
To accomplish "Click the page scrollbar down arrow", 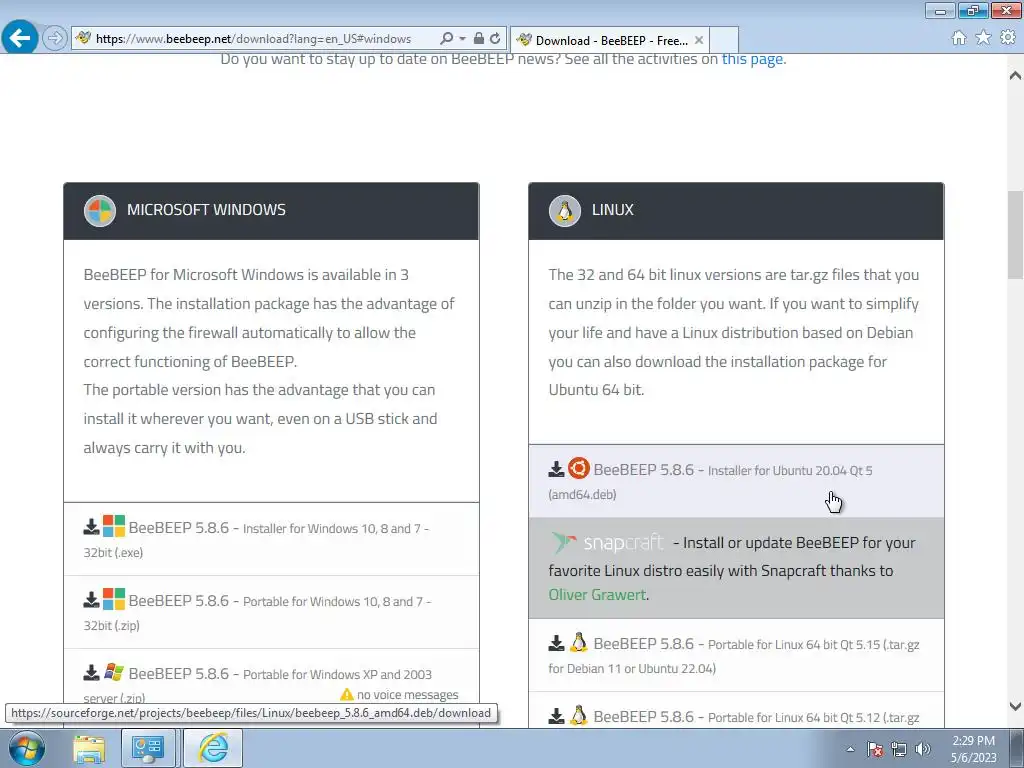I will pos(1015,706).
